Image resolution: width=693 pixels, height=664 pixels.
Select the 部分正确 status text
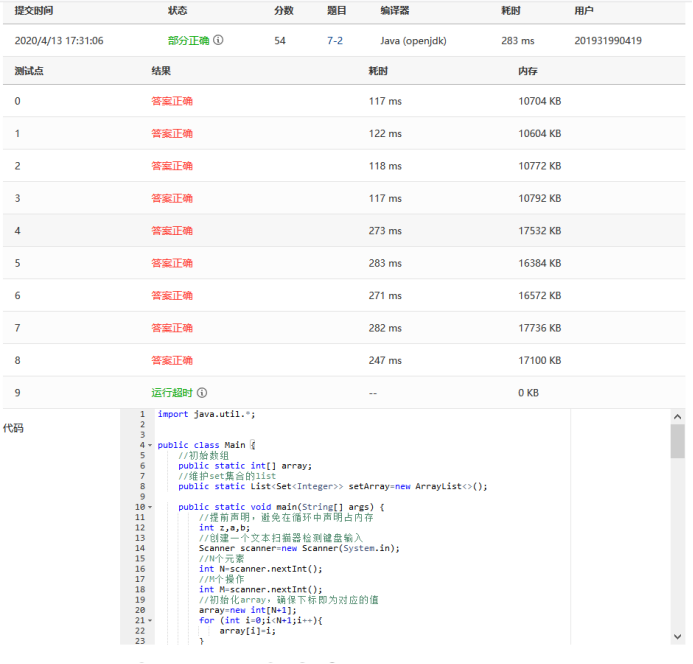click(188, 41)
